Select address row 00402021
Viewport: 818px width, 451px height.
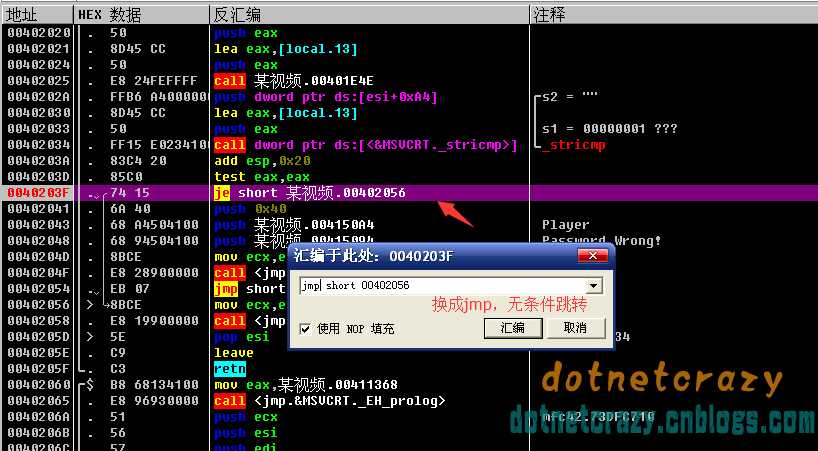click(39, 49)
